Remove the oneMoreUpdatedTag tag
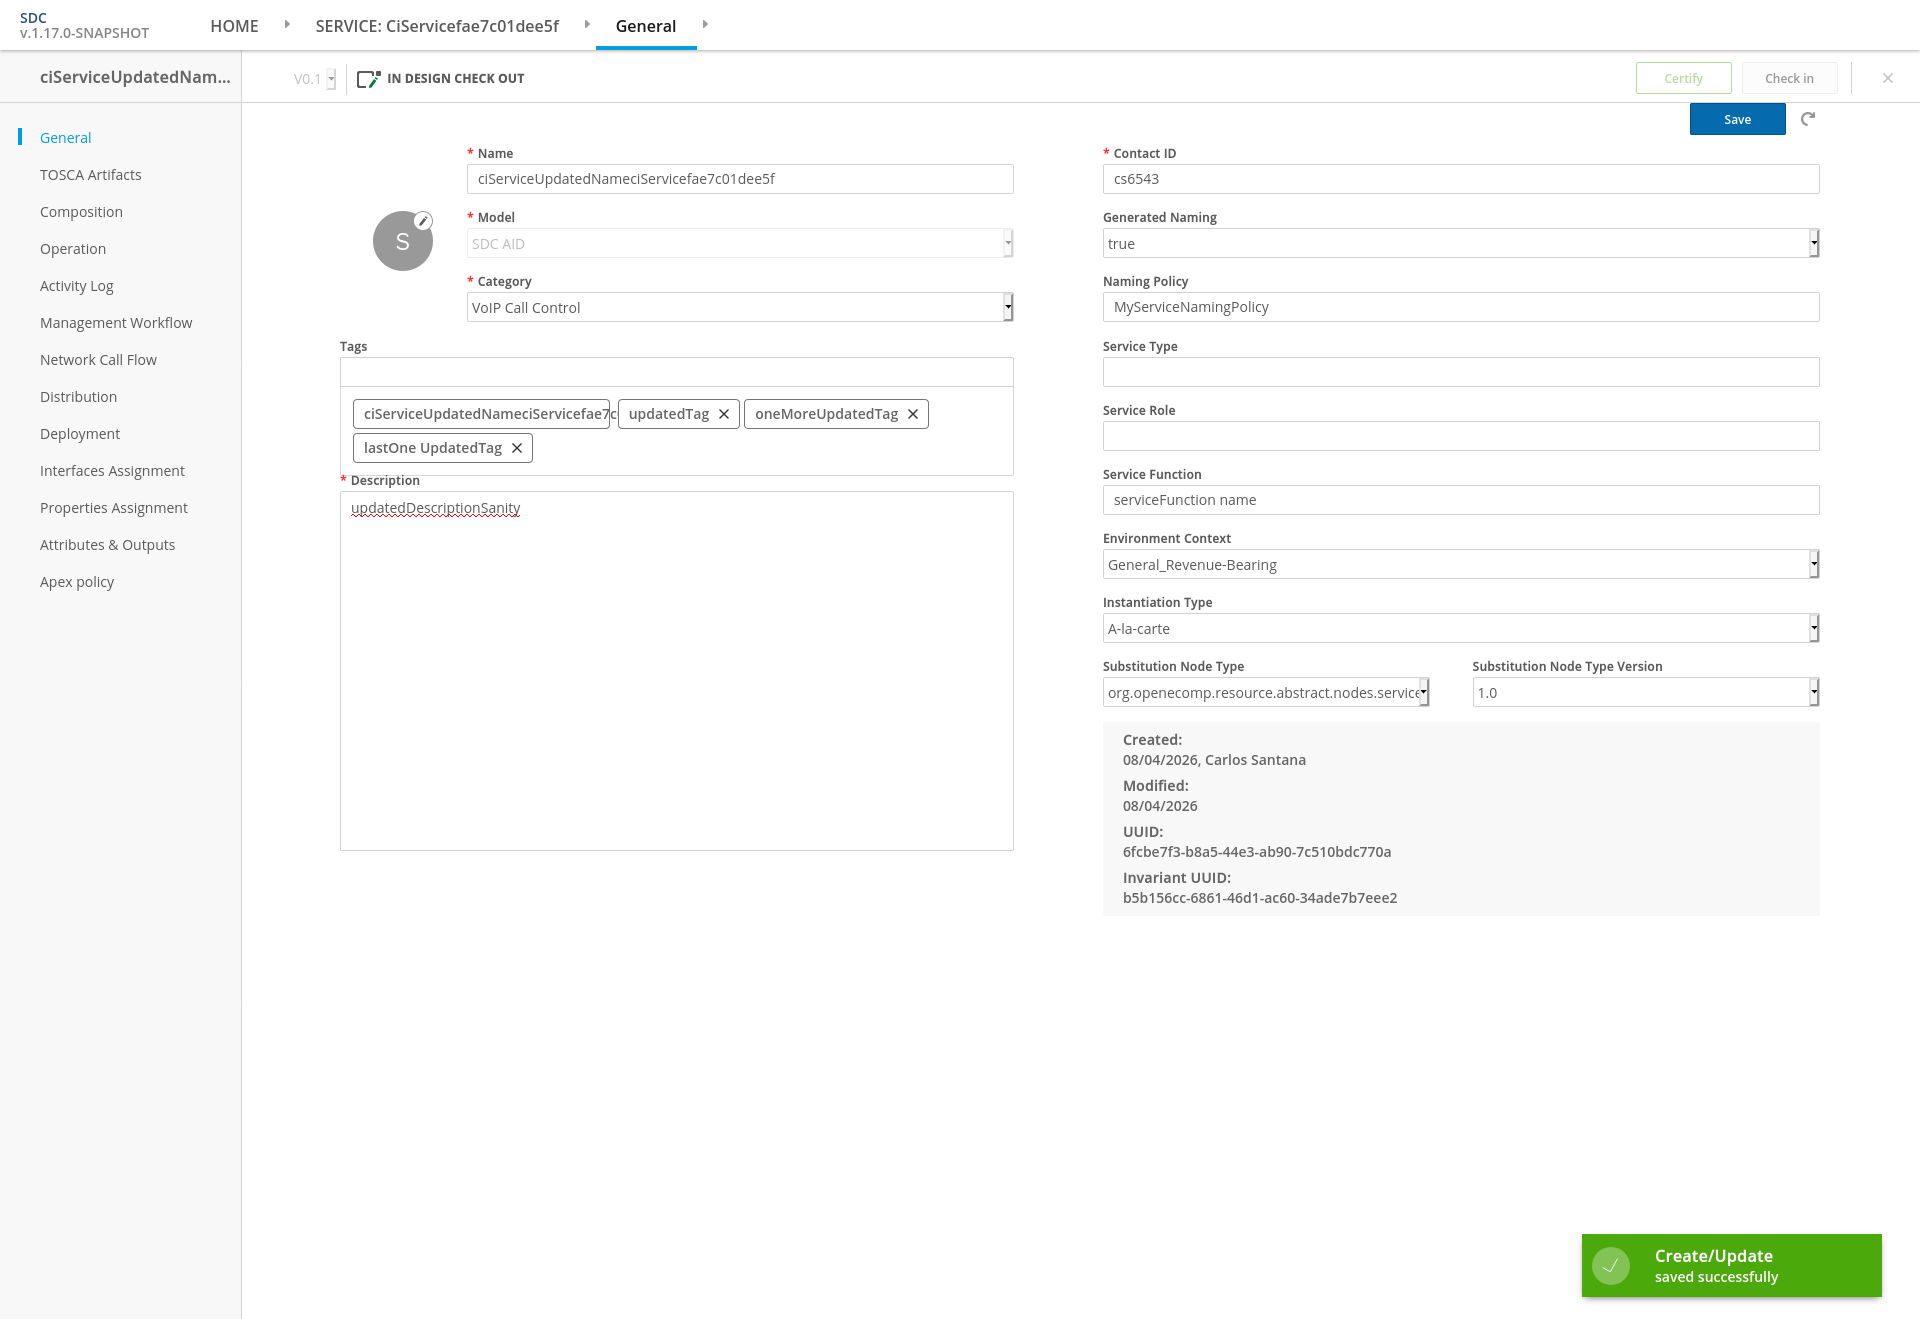1920x1319 pixels. point(913,414)
